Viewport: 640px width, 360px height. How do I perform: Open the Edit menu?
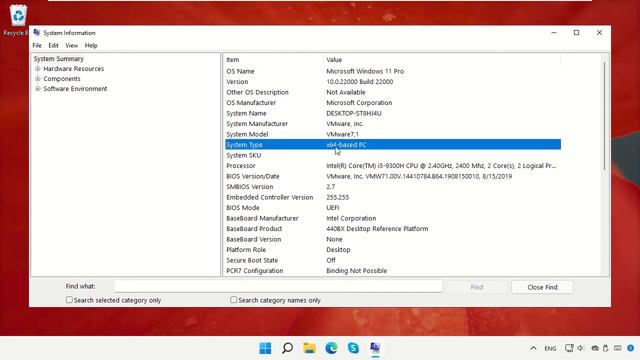[53, 45]
